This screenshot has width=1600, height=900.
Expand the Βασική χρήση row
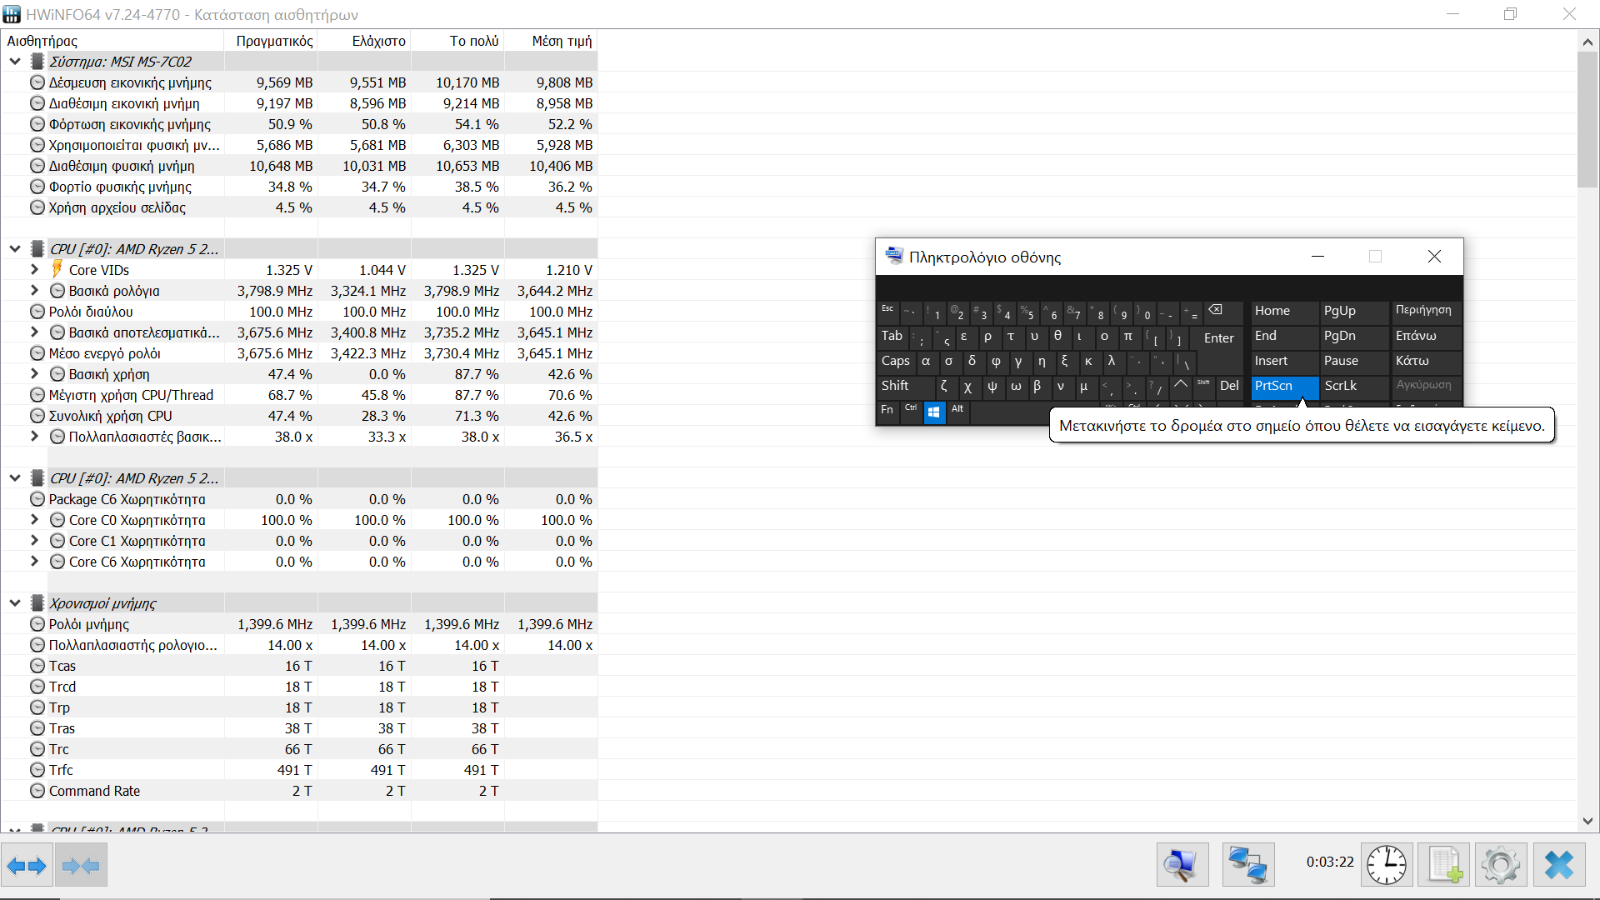click(x=34, y=374)
